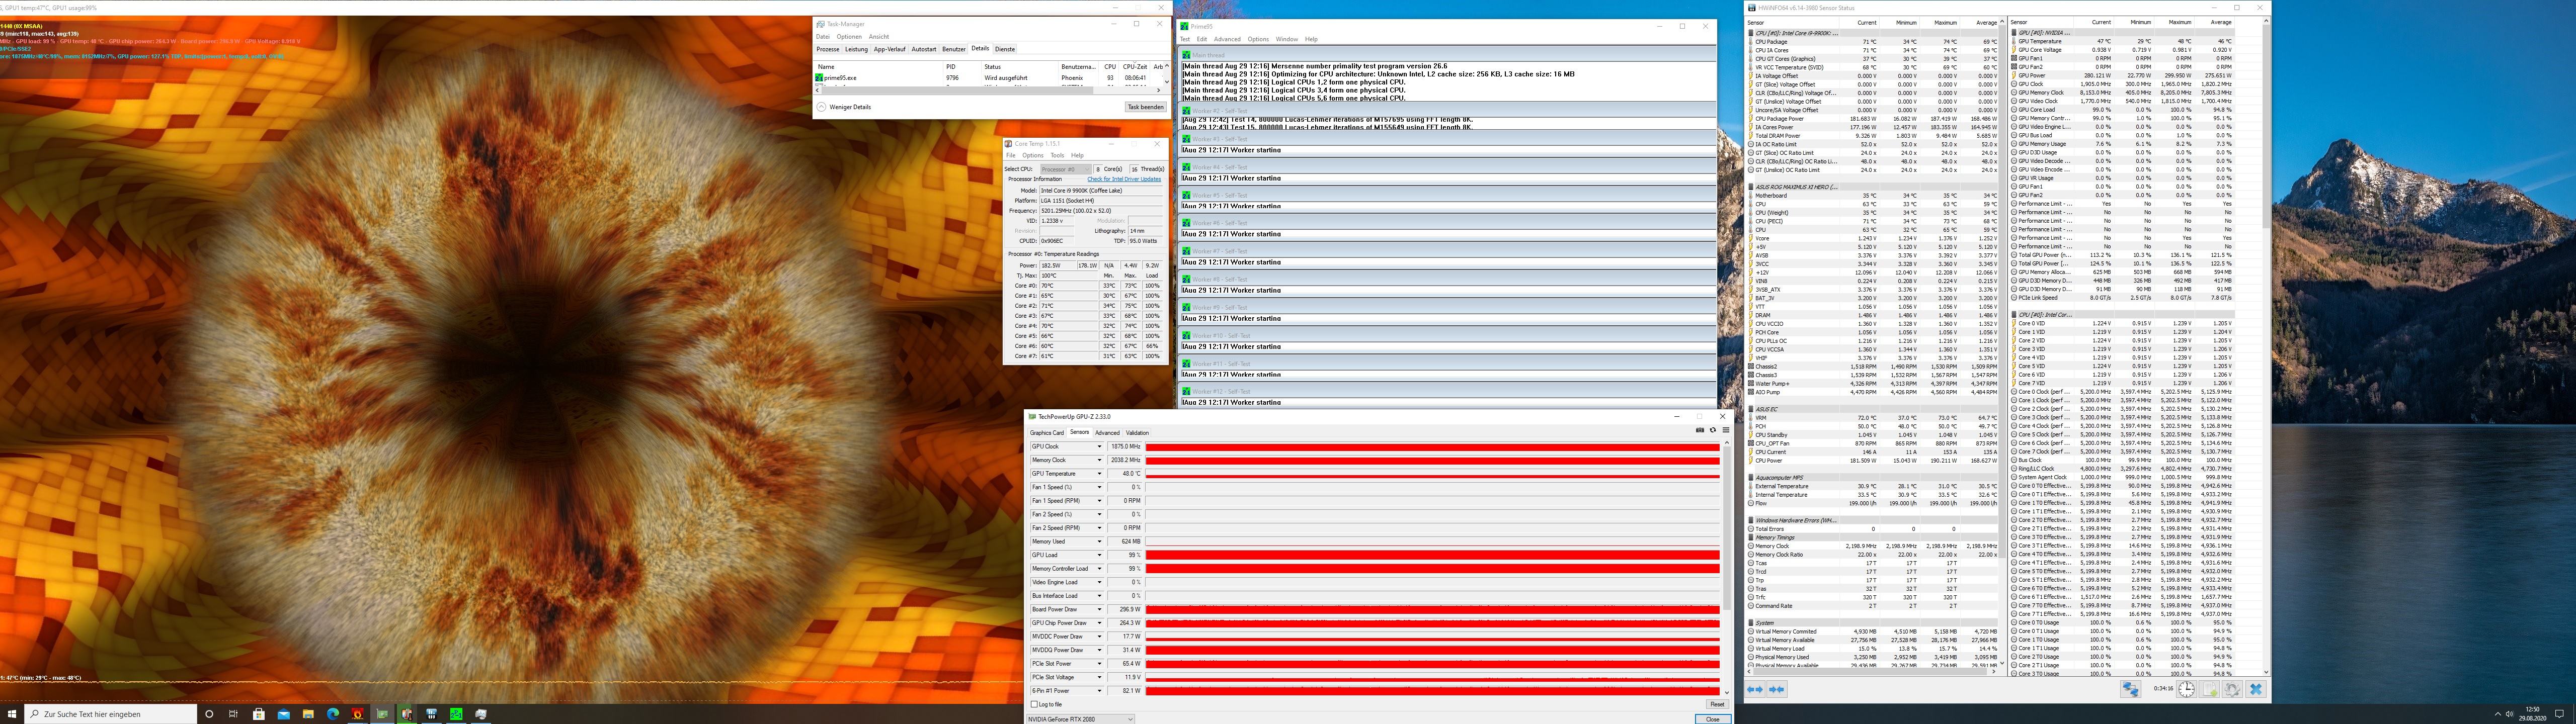Open the Help menu in Core Temp
Image resolution: width=2576 pixels, height=724 pixels.
click(1077, 155)
